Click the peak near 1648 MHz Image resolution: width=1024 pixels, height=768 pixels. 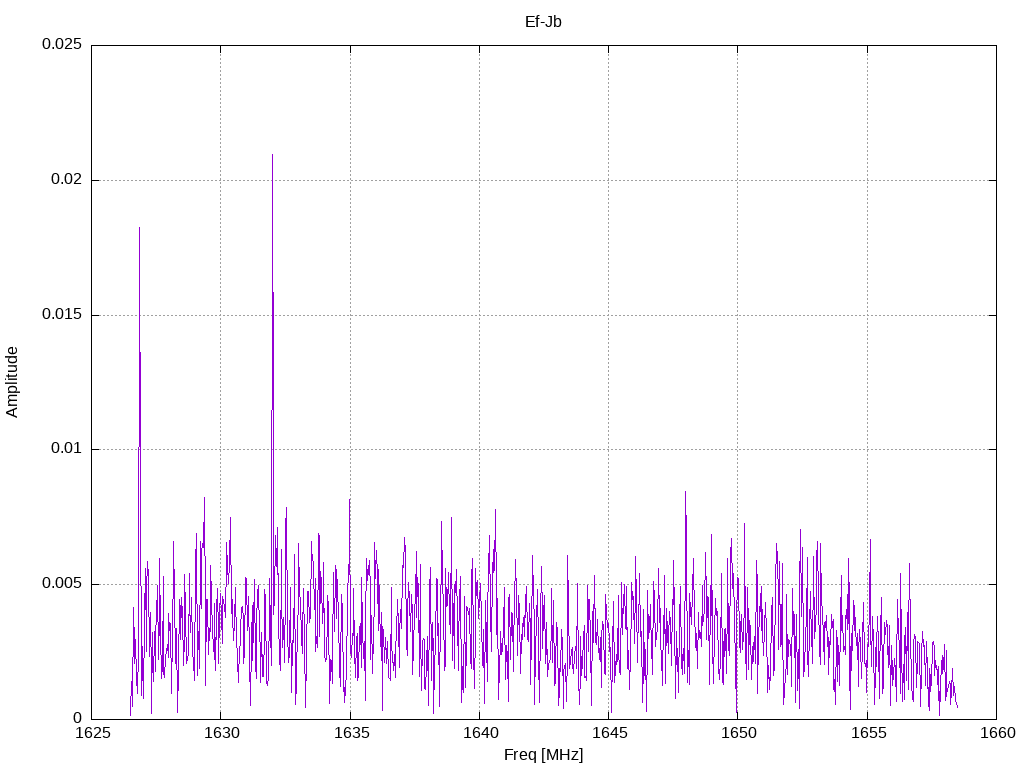pos(685,494)
